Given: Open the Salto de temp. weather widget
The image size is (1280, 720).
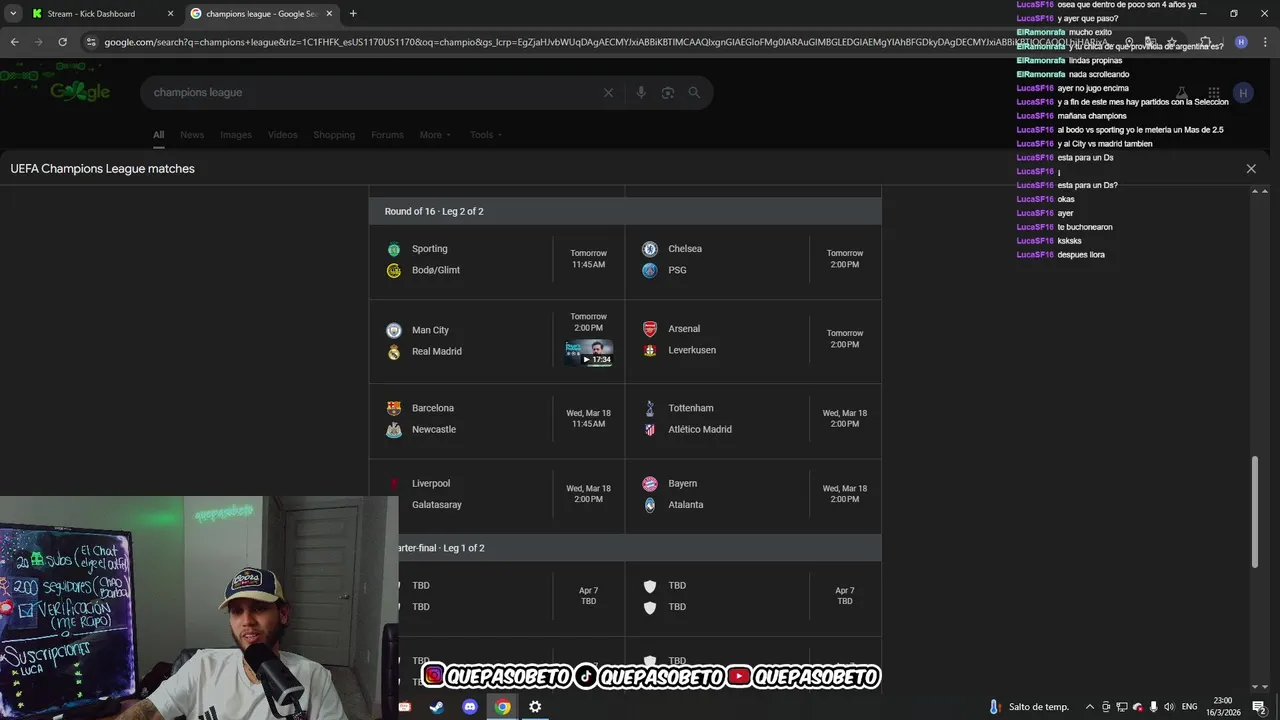Looking at the screenshot, I should click(x=1029, y=707).
